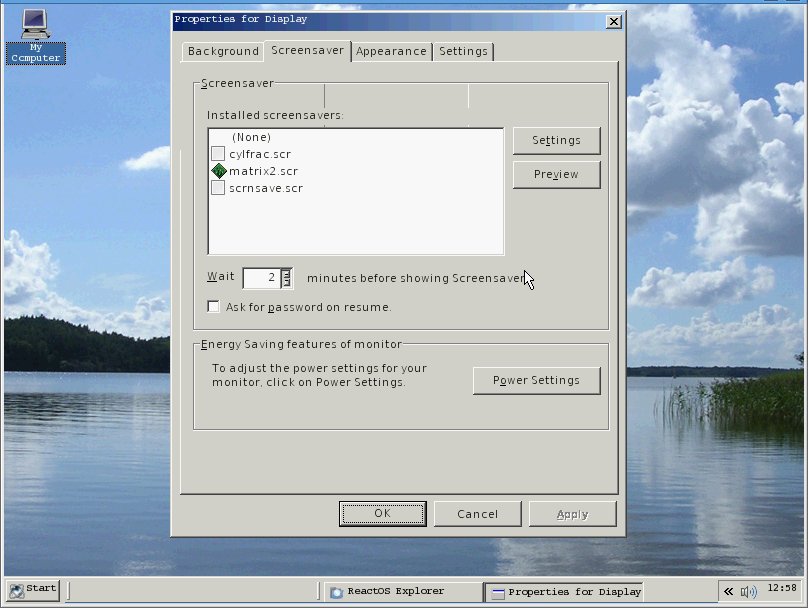Viewport: 808px width, 608px height.
Task: Go to the Settings tab
Action: pyautogui.click(x=463, y=52)
